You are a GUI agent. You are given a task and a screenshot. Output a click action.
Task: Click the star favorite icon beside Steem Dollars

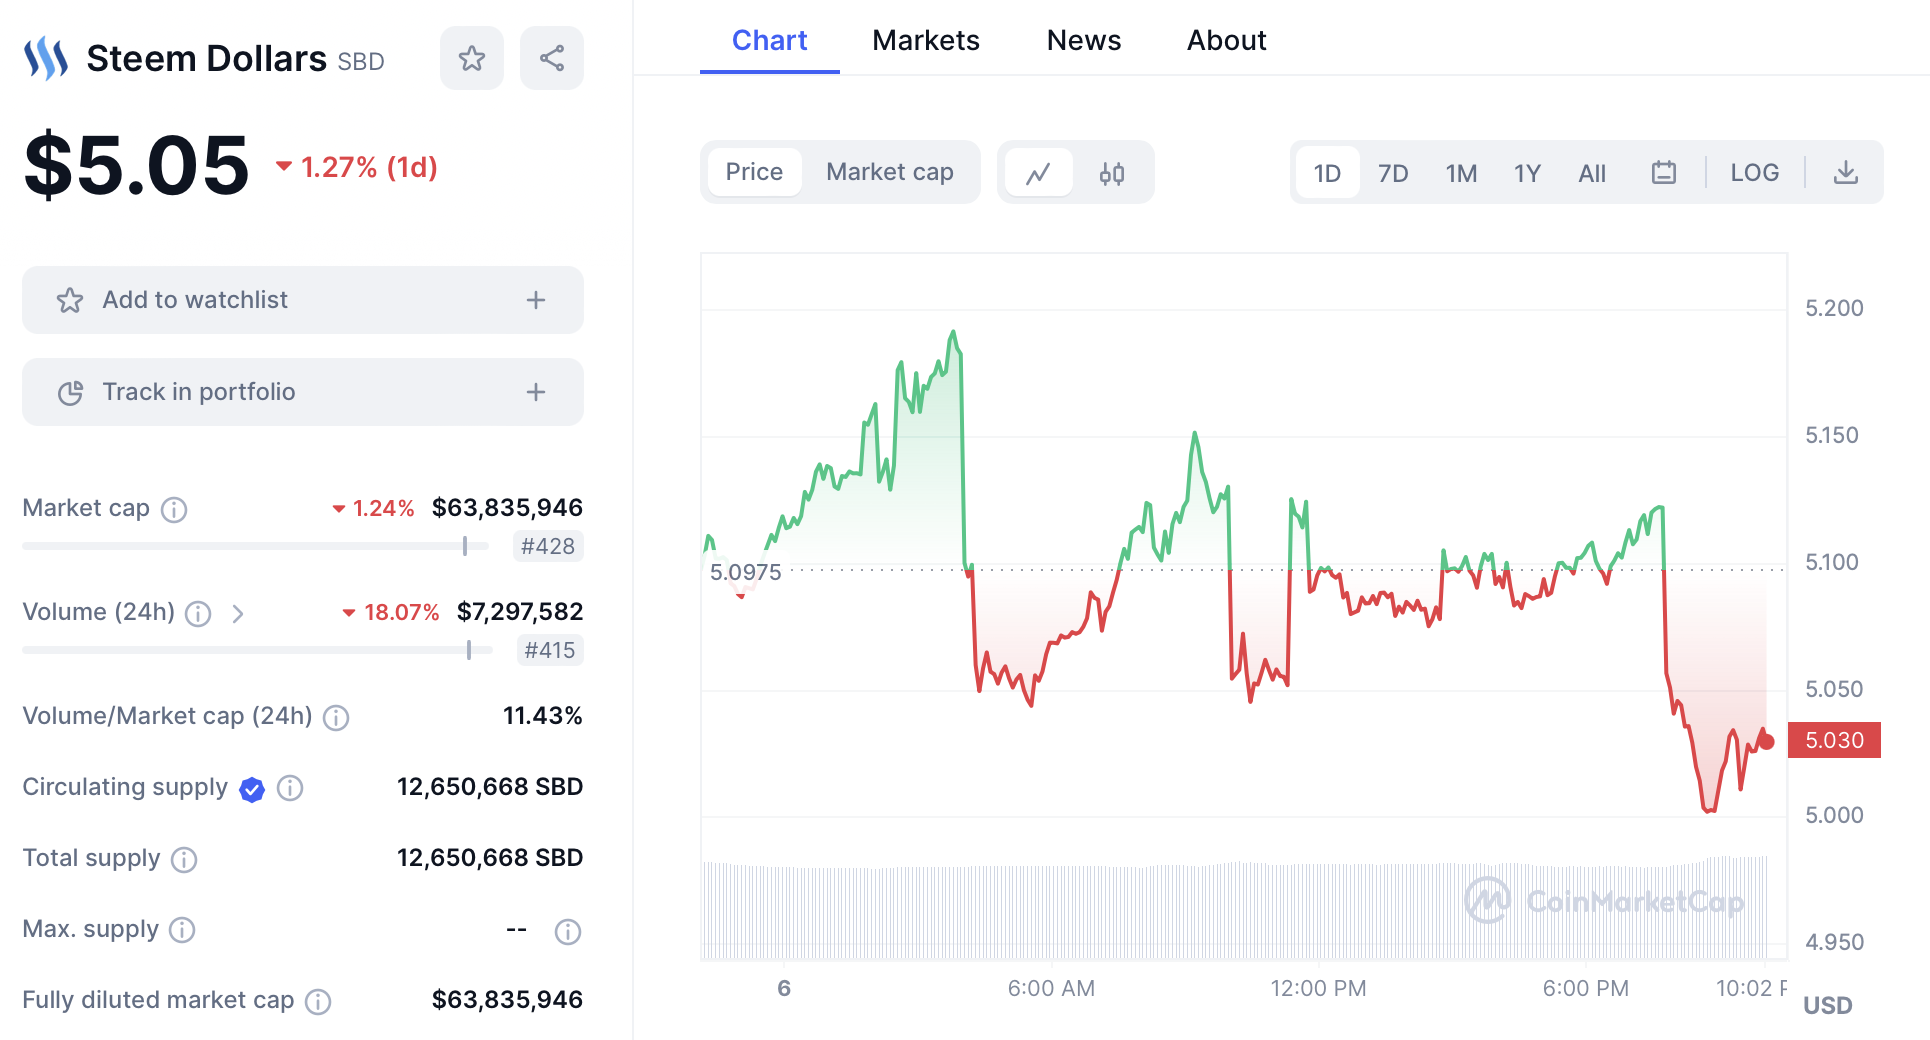coord(472,58)
